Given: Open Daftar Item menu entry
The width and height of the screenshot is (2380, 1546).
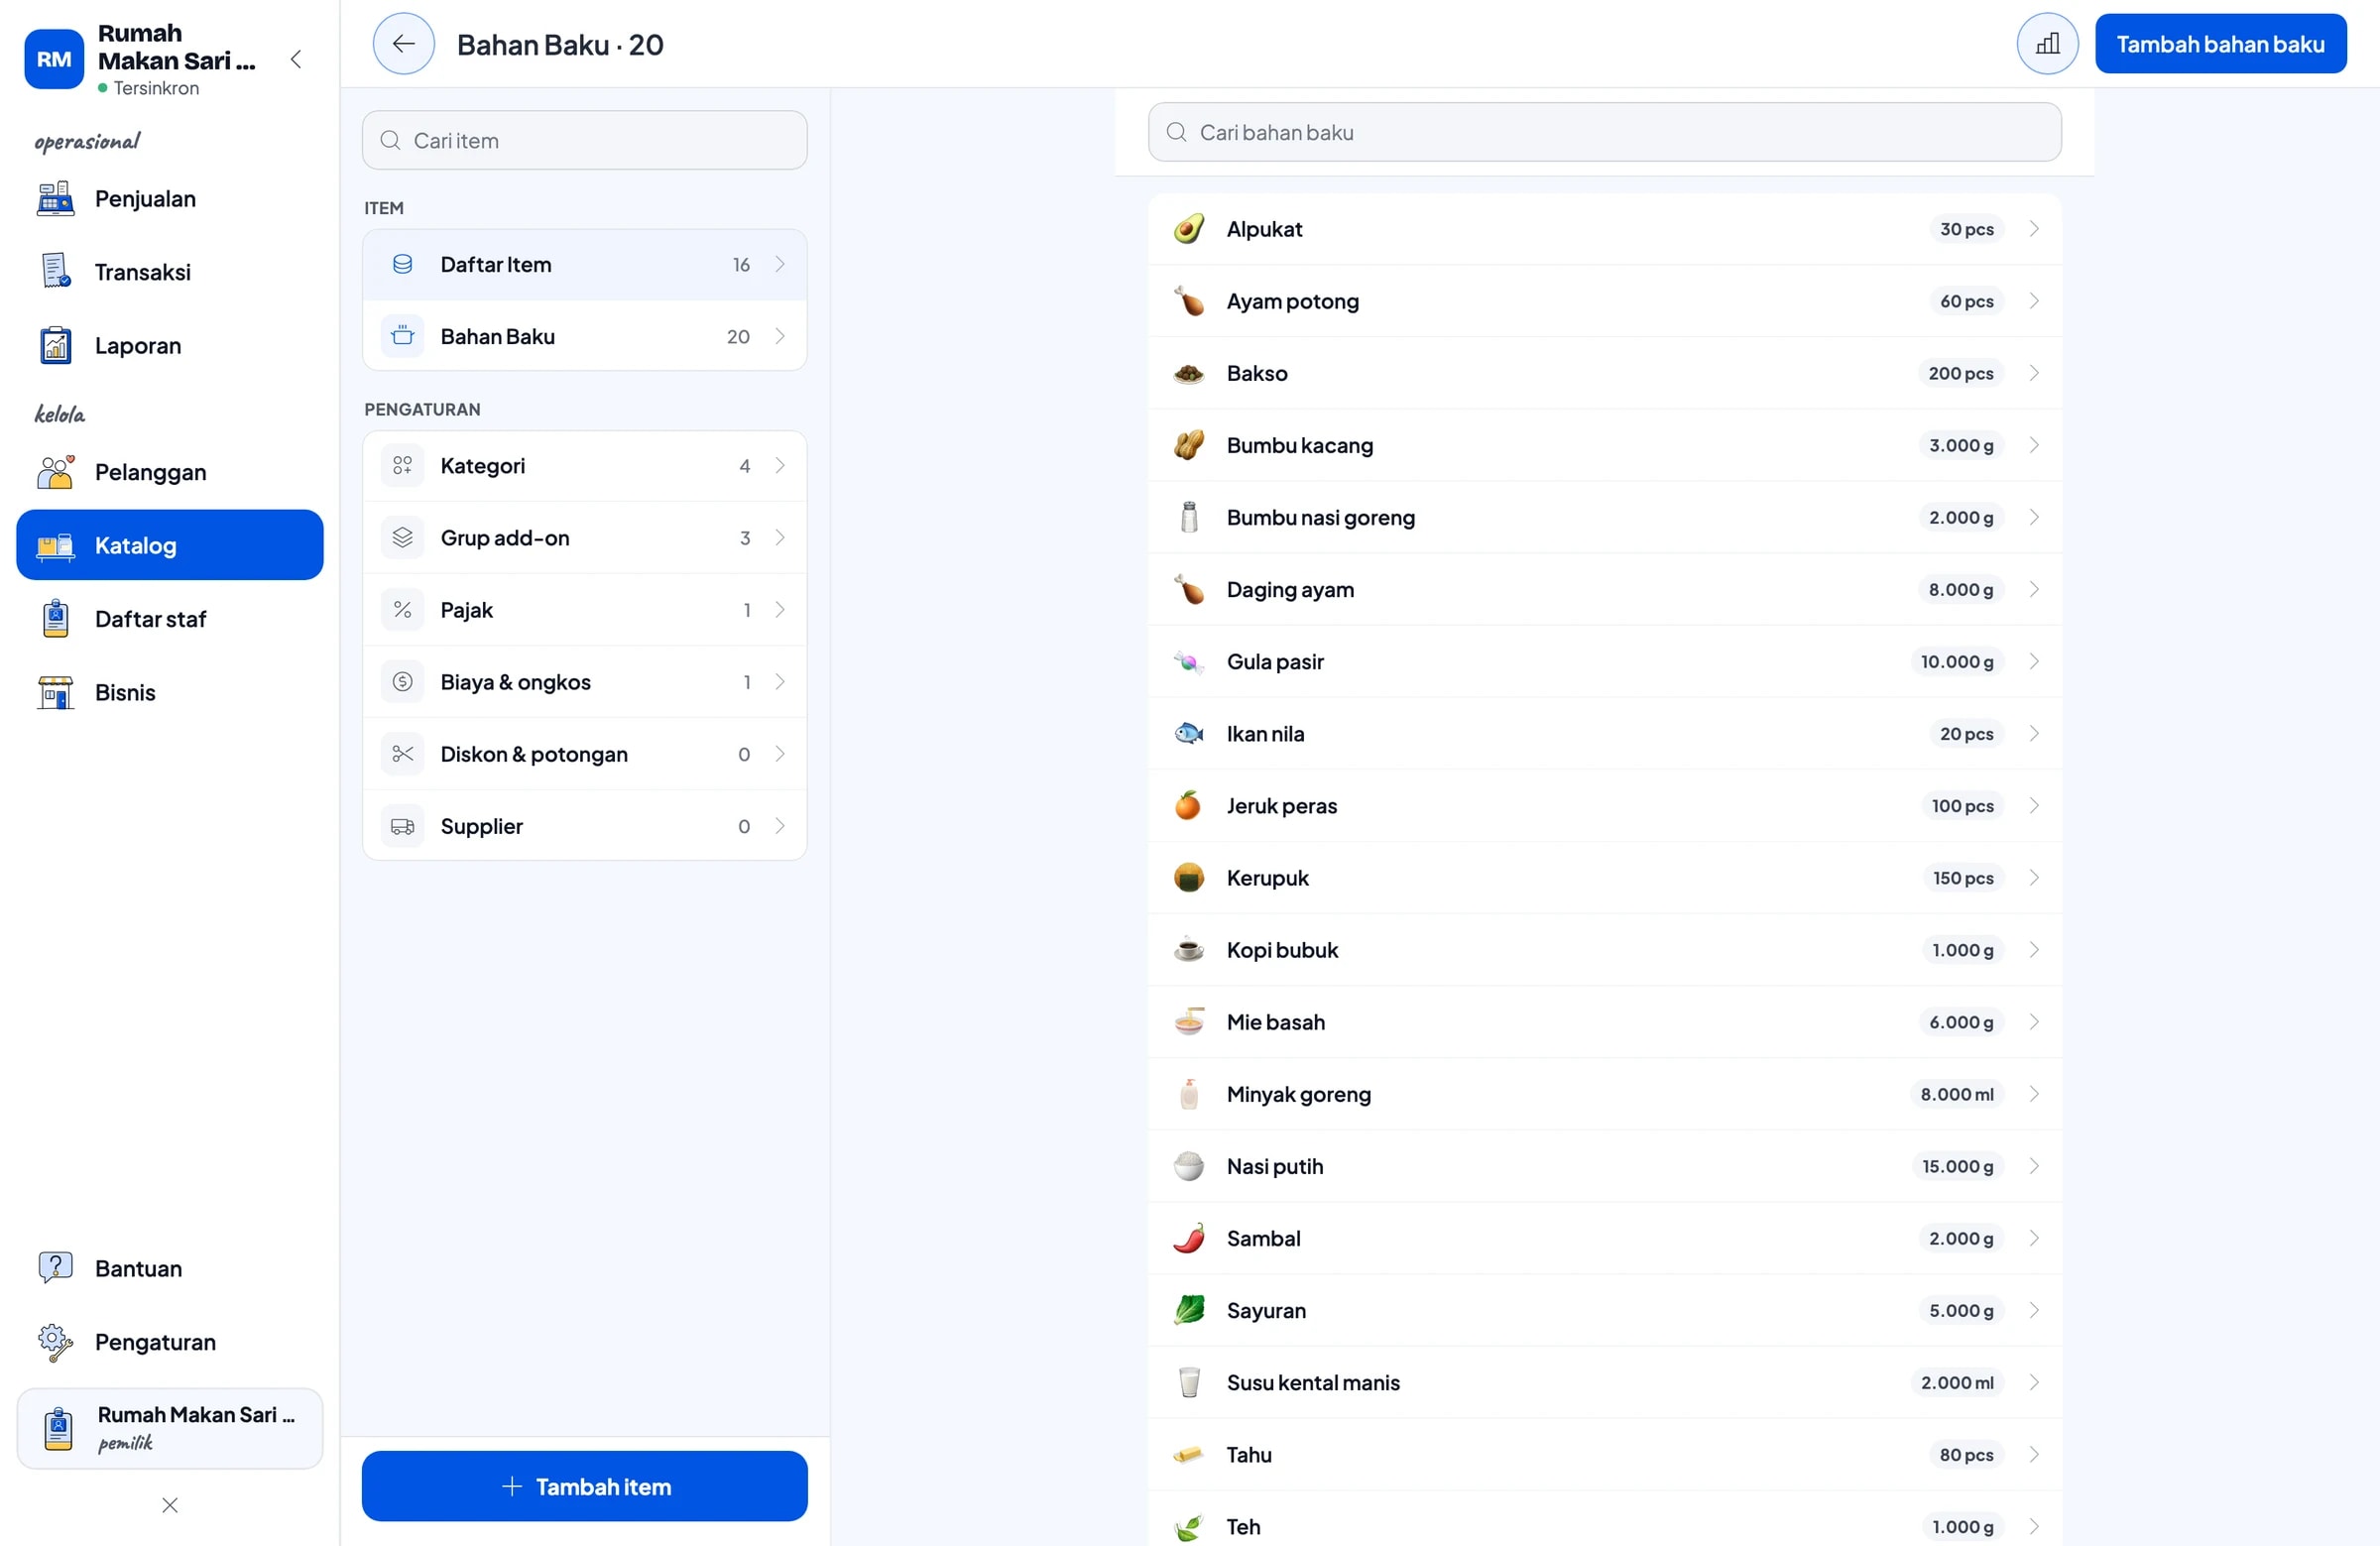Looking at the screenshot, I should [585, 265].
